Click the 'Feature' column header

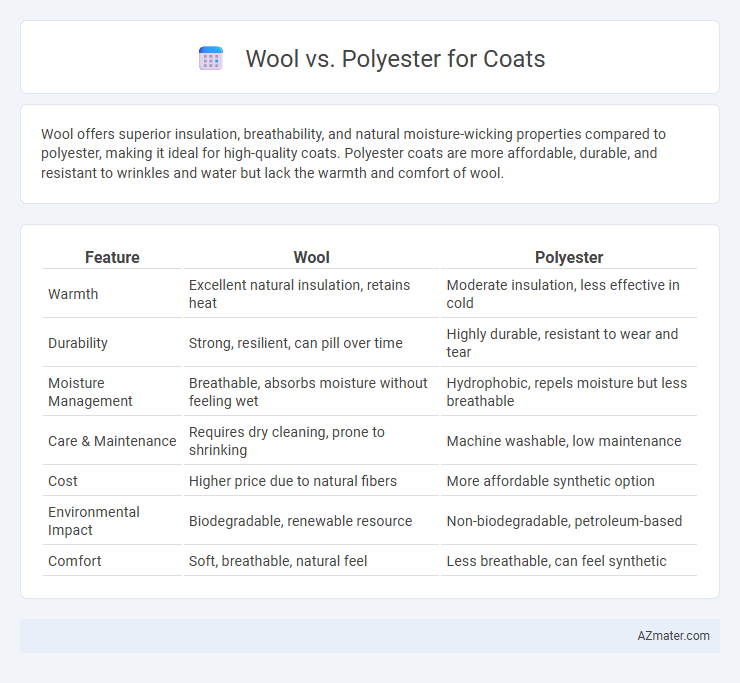[x=112, y=257]
